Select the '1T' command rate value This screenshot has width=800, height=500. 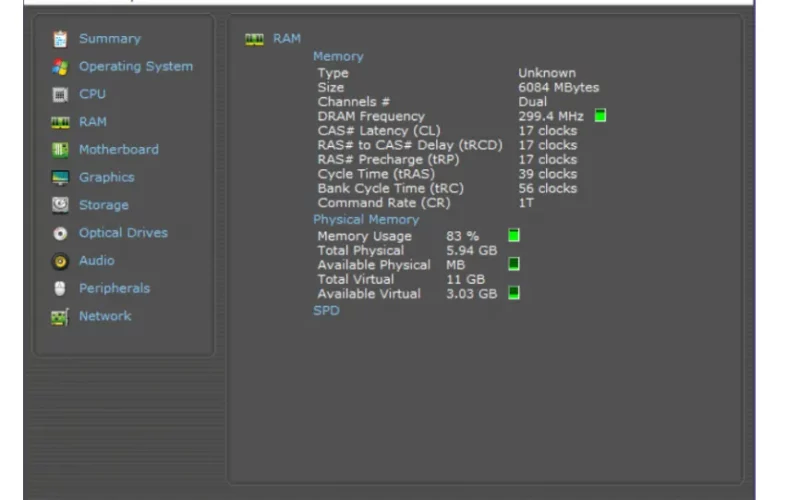(x=526, y=203)
